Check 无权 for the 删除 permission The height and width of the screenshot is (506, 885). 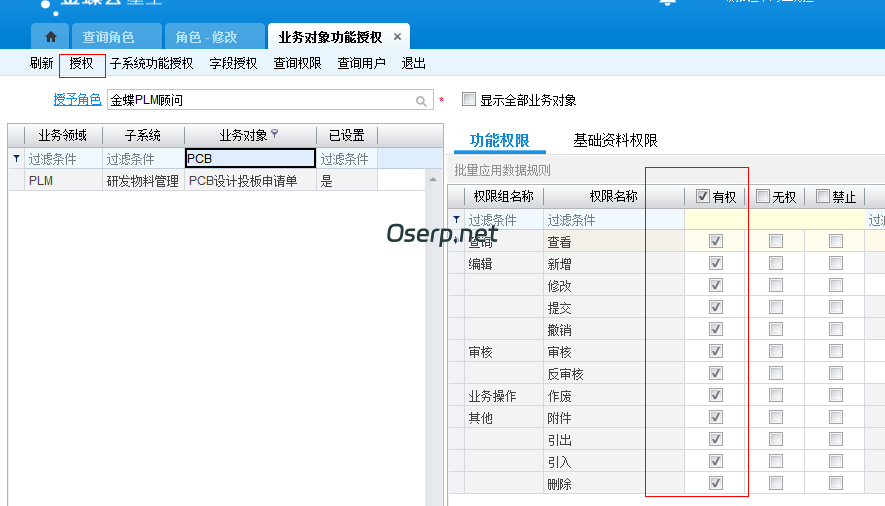coord(776,483)
